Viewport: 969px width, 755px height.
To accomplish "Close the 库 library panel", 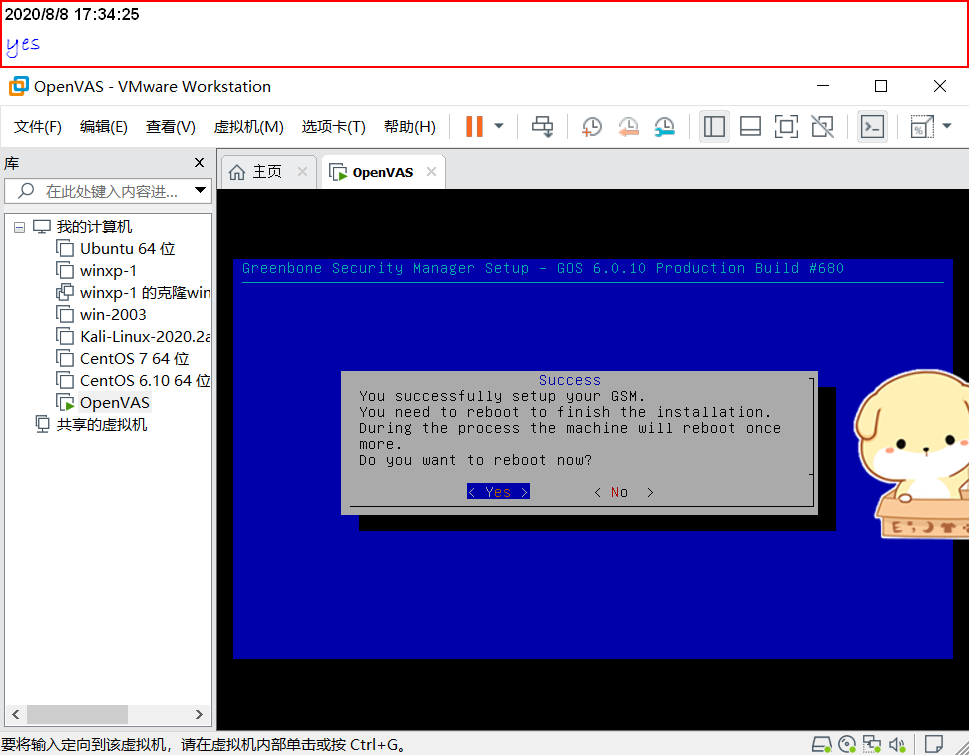I will [x=199, y=162].
